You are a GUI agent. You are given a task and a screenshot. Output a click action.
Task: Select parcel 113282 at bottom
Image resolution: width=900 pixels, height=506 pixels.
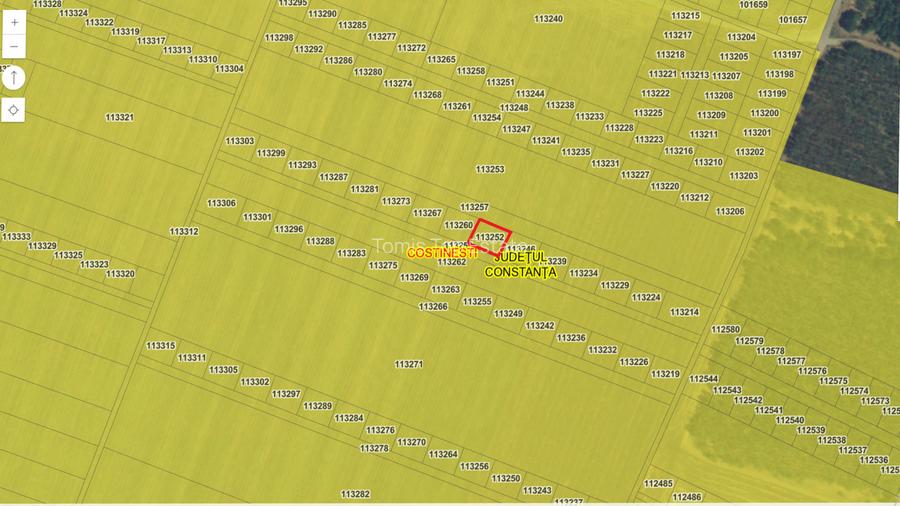click(355, 494)
